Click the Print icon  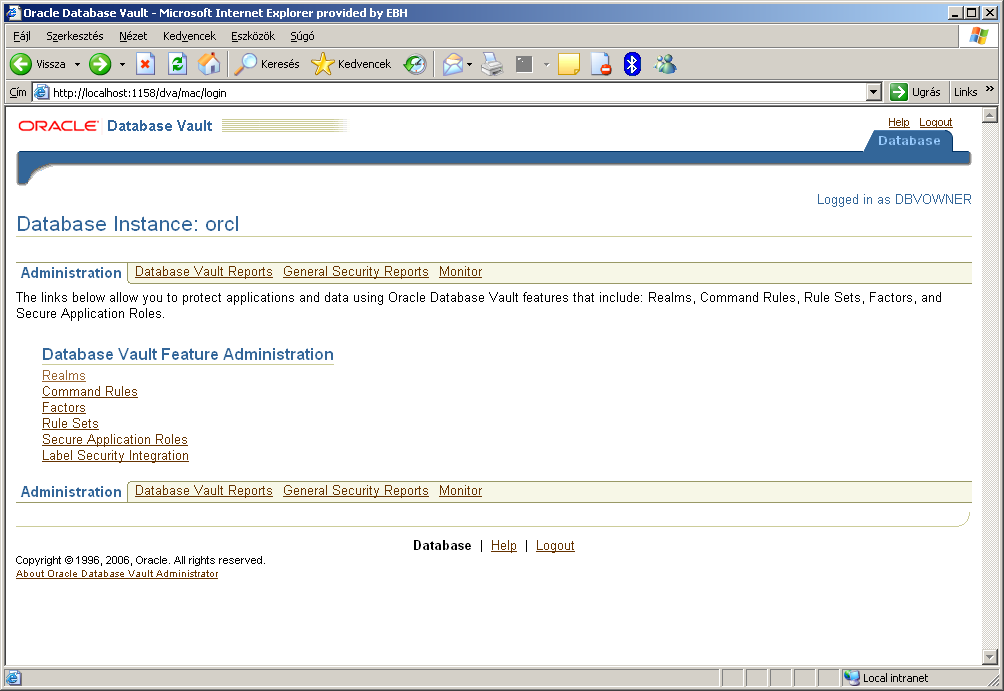(x=492, y=64)
